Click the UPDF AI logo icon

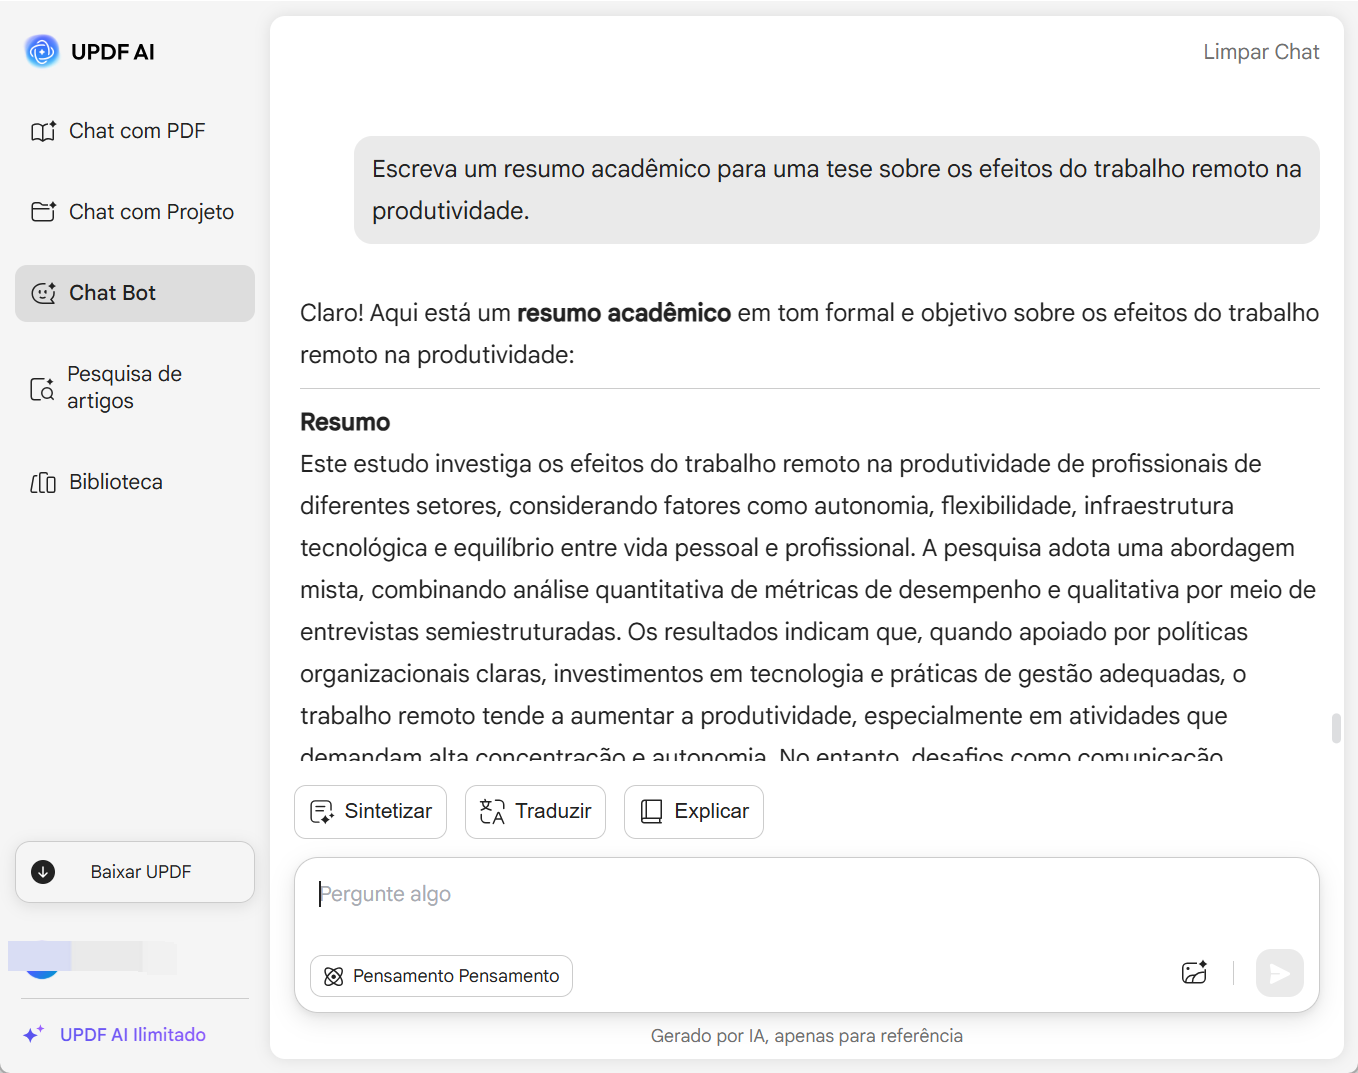pyautogui.click(x=42, y=51)
